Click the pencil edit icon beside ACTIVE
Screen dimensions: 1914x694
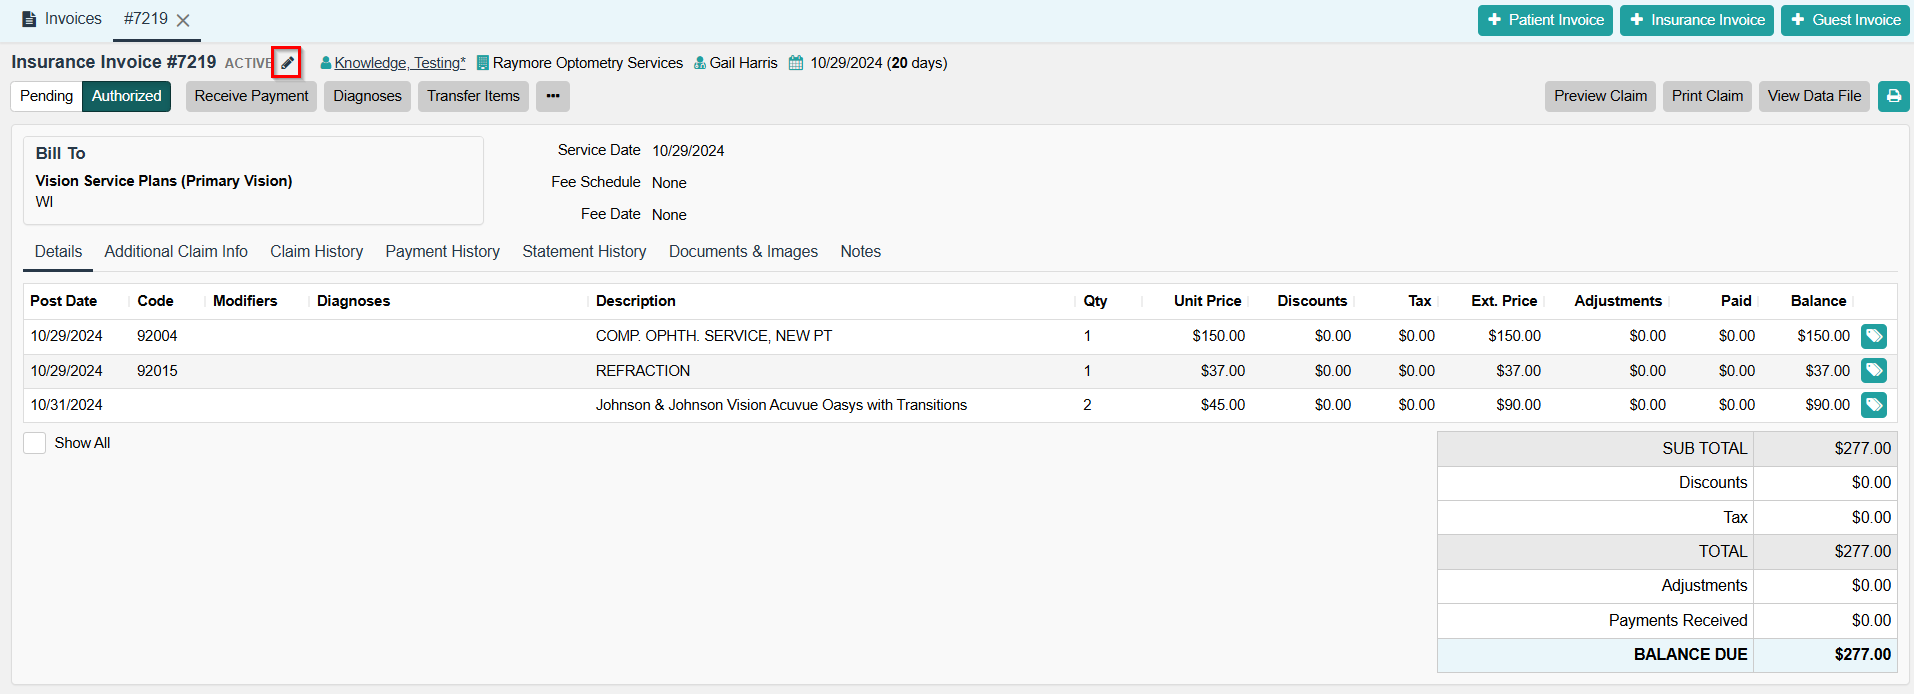tap(287, 63)
